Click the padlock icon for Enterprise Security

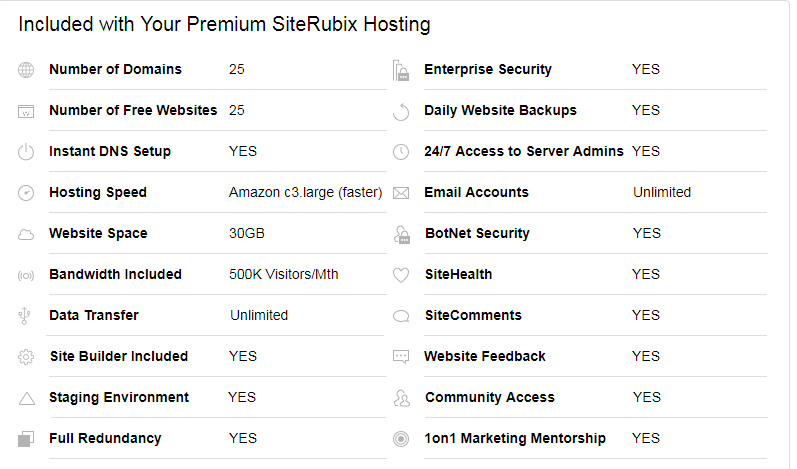click(401, 70)
